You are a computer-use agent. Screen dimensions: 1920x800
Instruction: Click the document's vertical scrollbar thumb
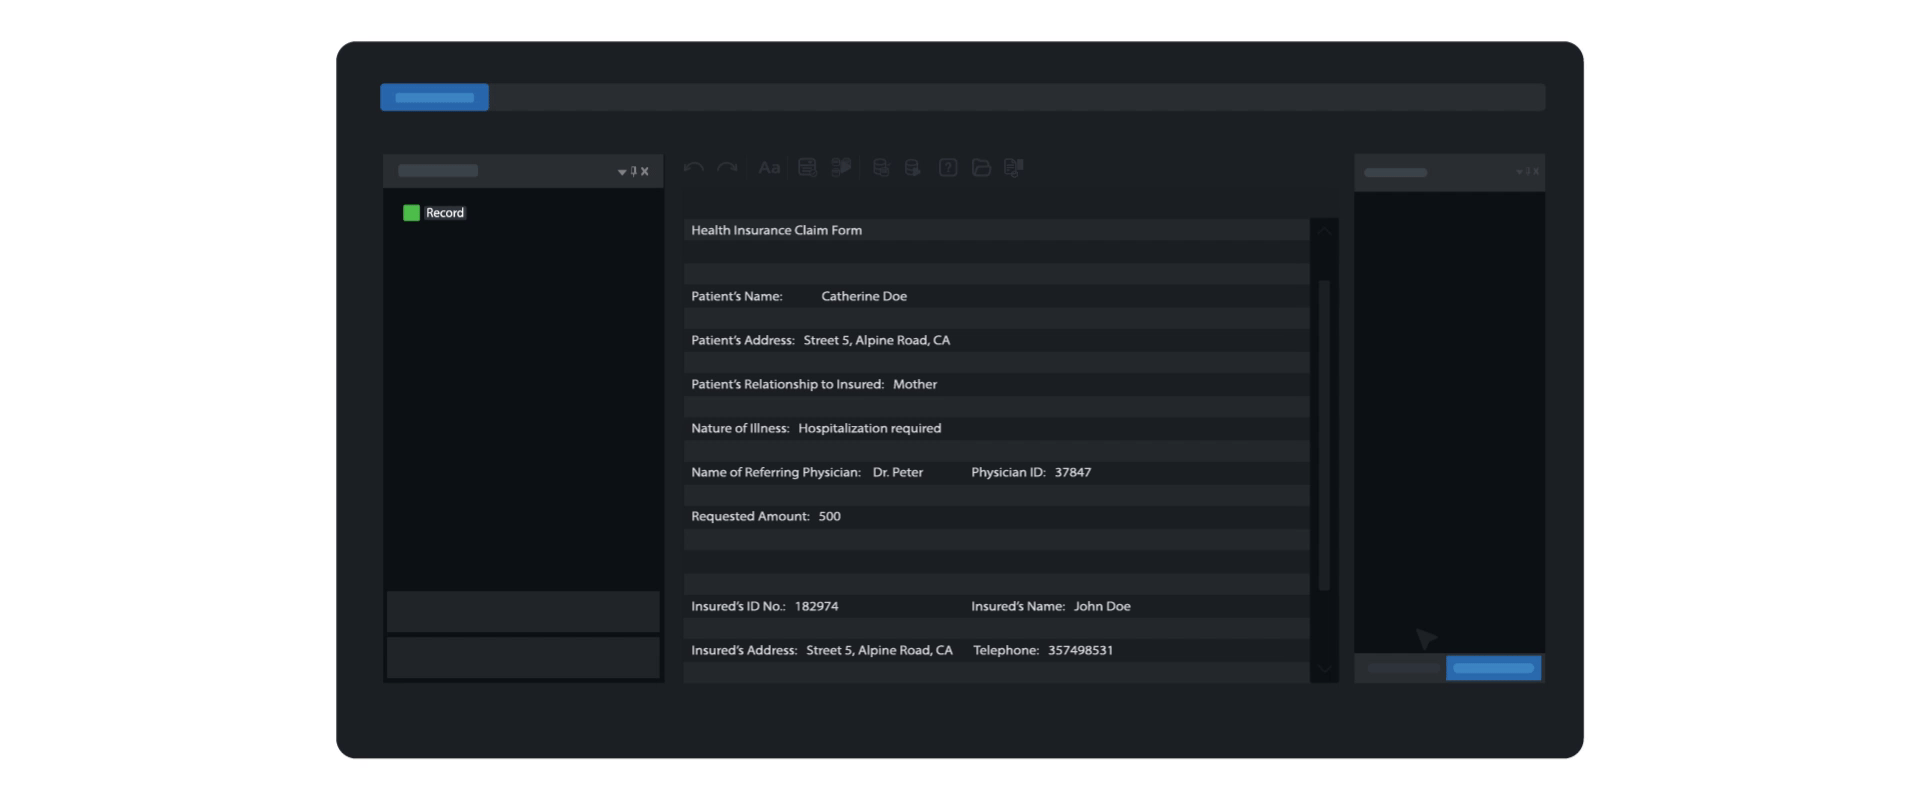point(1324,435)
